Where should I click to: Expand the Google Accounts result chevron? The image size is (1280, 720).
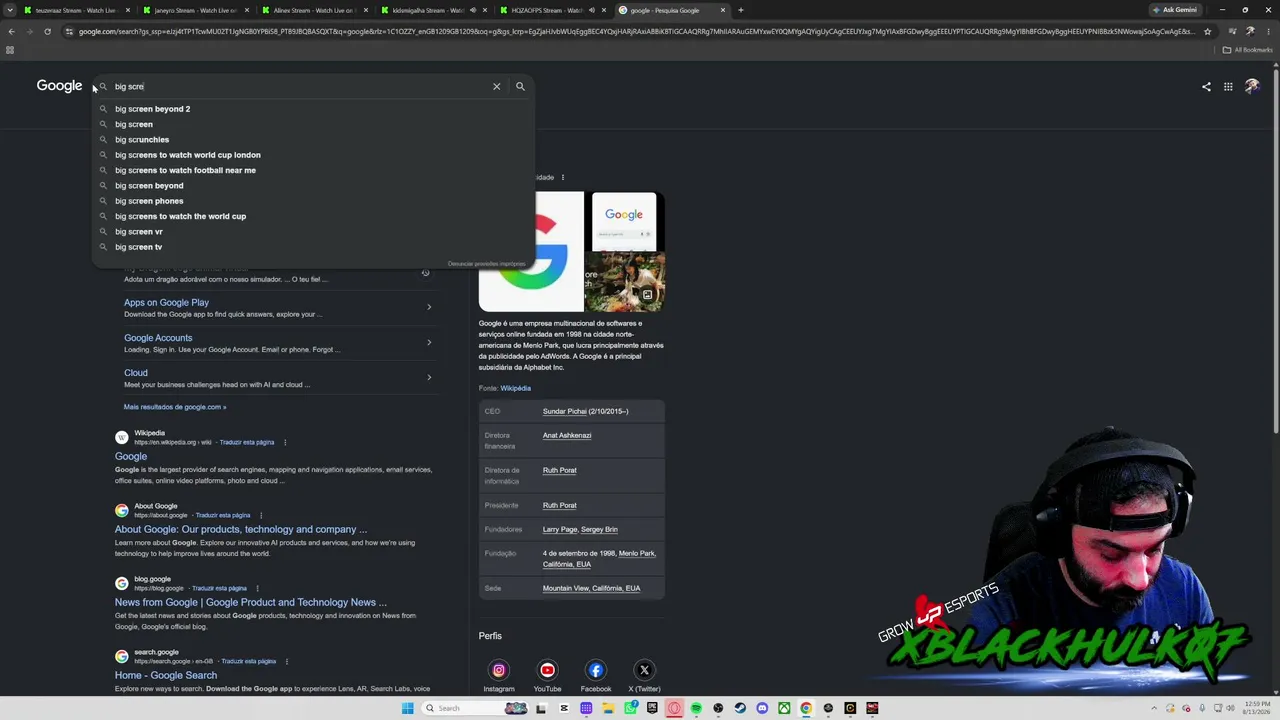(429, 342)
